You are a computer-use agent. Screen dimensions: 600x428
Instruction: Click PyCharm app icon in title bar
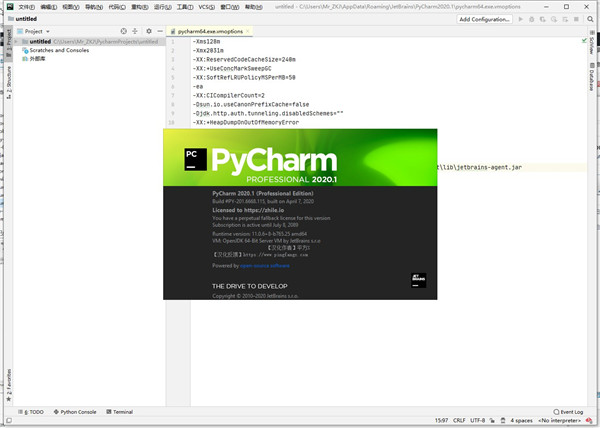10,7
